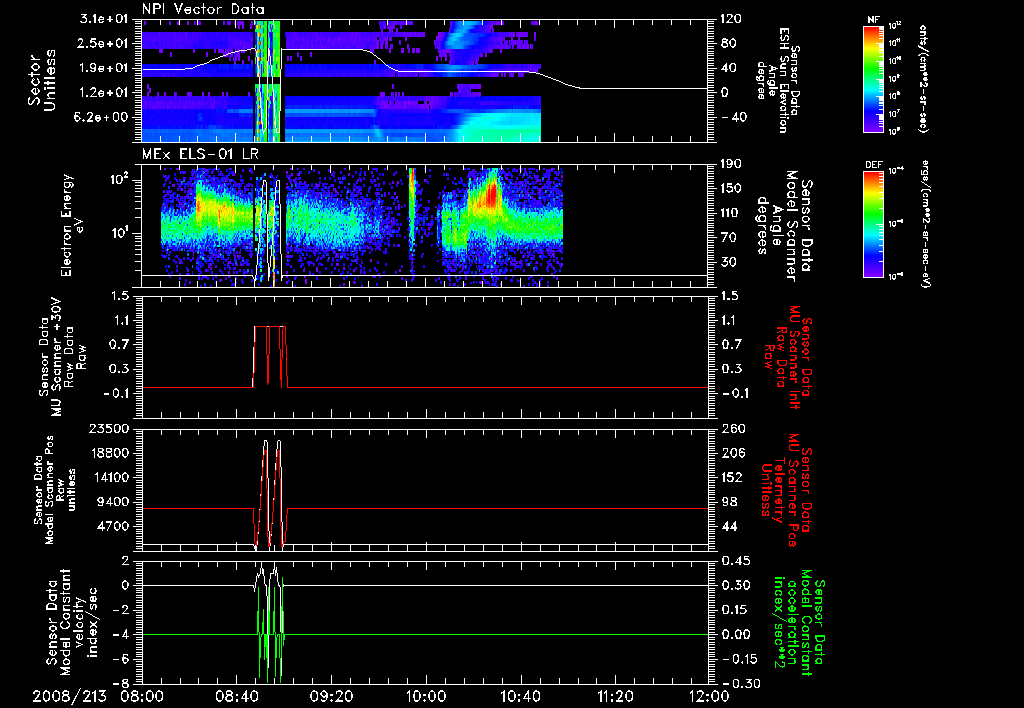Select the 'NPI Vector Data' panel title
The height and width of the screenshot is (708, 1024).
pyautogui.click(x=204, y=9)
